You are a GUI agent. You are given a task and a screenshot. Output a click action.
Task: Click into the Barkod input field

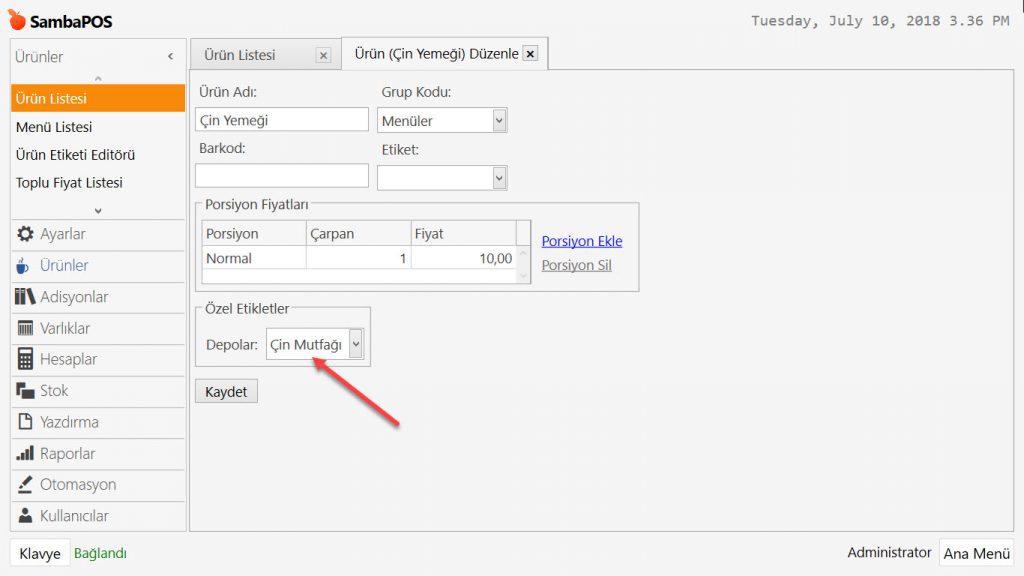coord(282,176)
